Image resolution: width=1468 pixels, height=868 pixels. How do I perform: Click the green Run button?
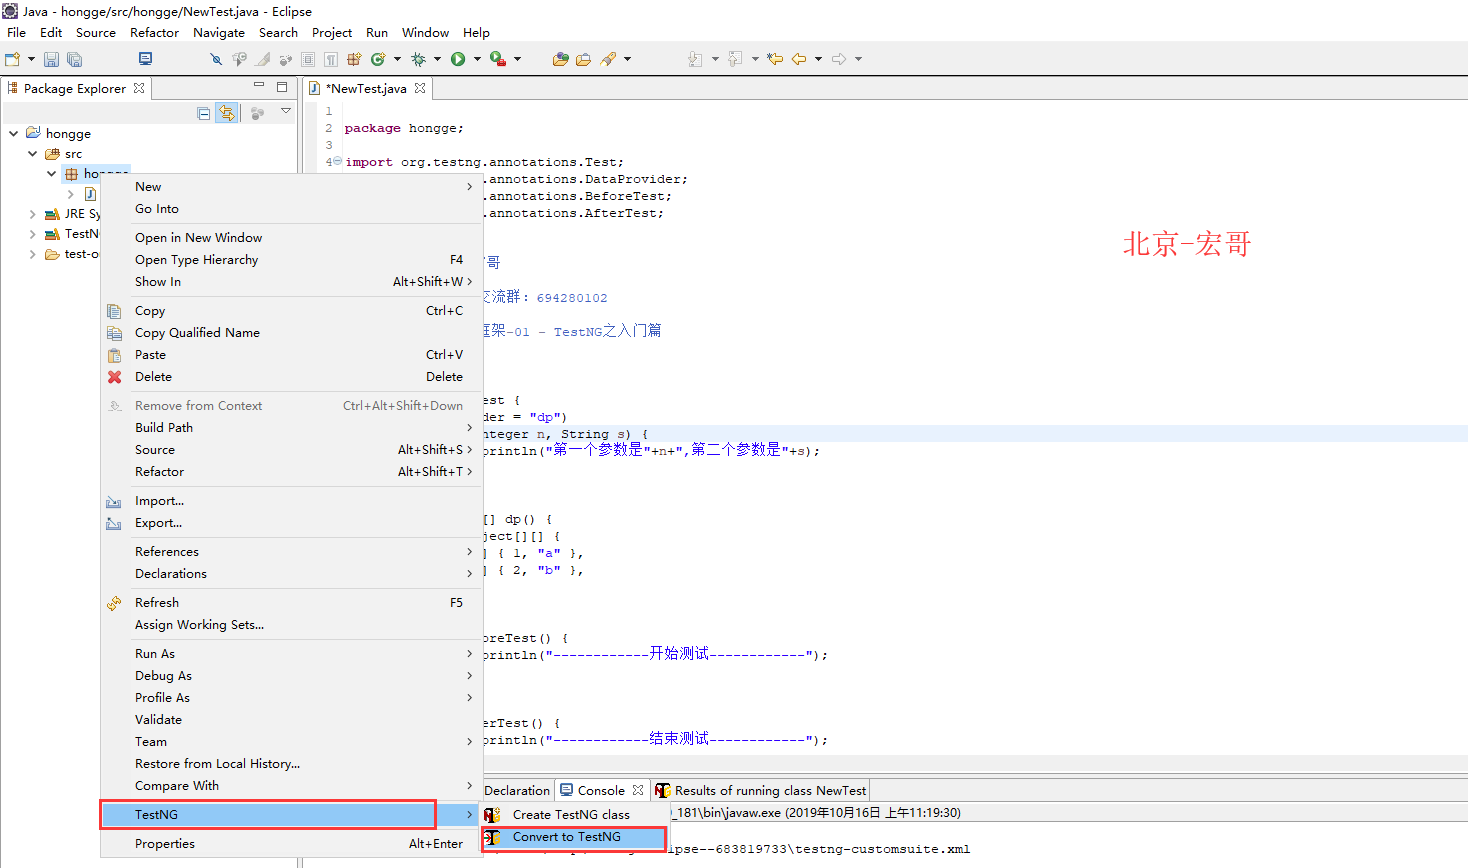[x=458, y=59]
